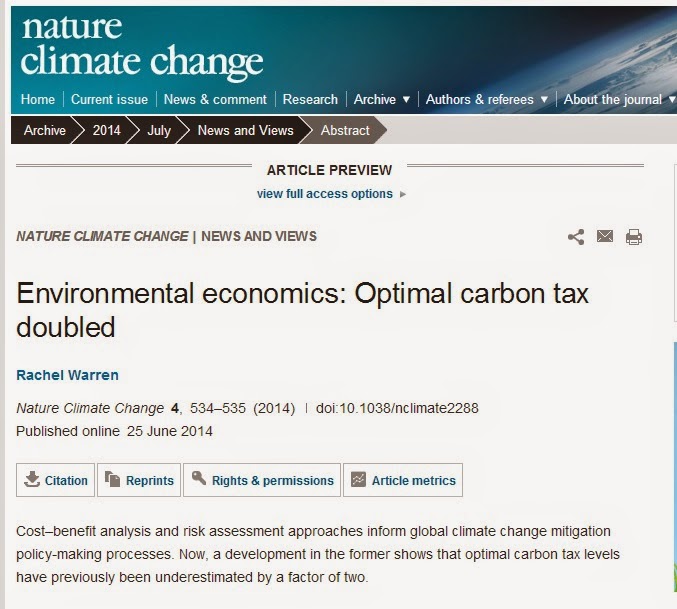The width and height of the screenshot is (677, 609).
Task: Click the share icon
Action: [x=576, y=237]
